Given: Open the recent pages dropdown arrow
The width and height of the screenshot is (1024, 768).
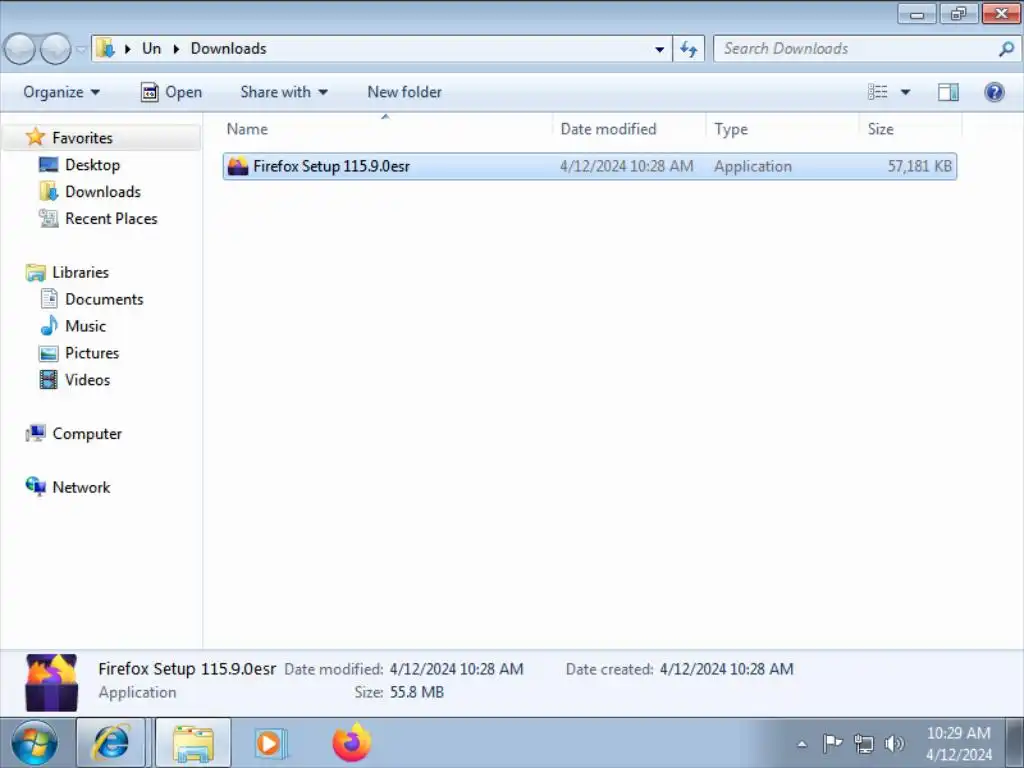Looking at the screenshot, I should pos(81,49).
